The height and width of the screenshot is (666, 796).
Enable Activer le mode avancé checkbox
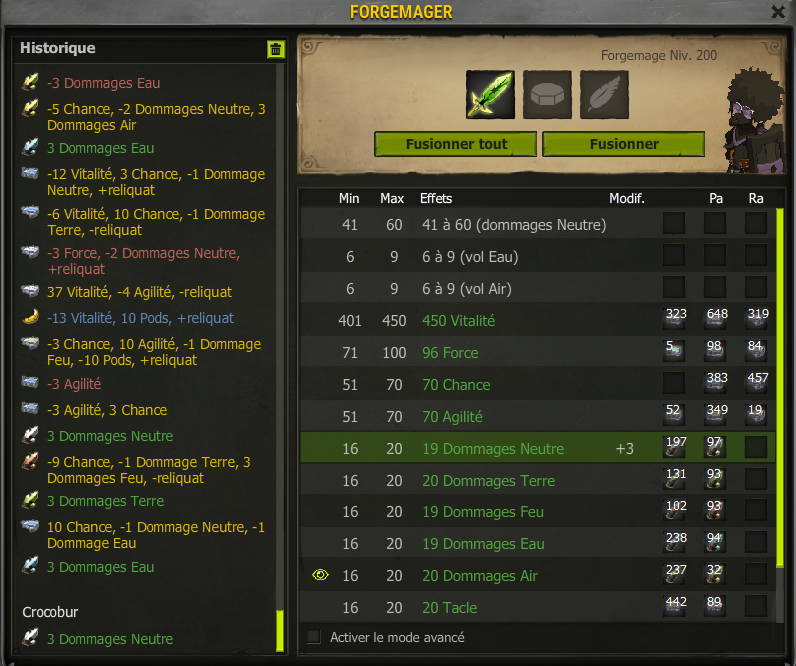tap(314, 637)
